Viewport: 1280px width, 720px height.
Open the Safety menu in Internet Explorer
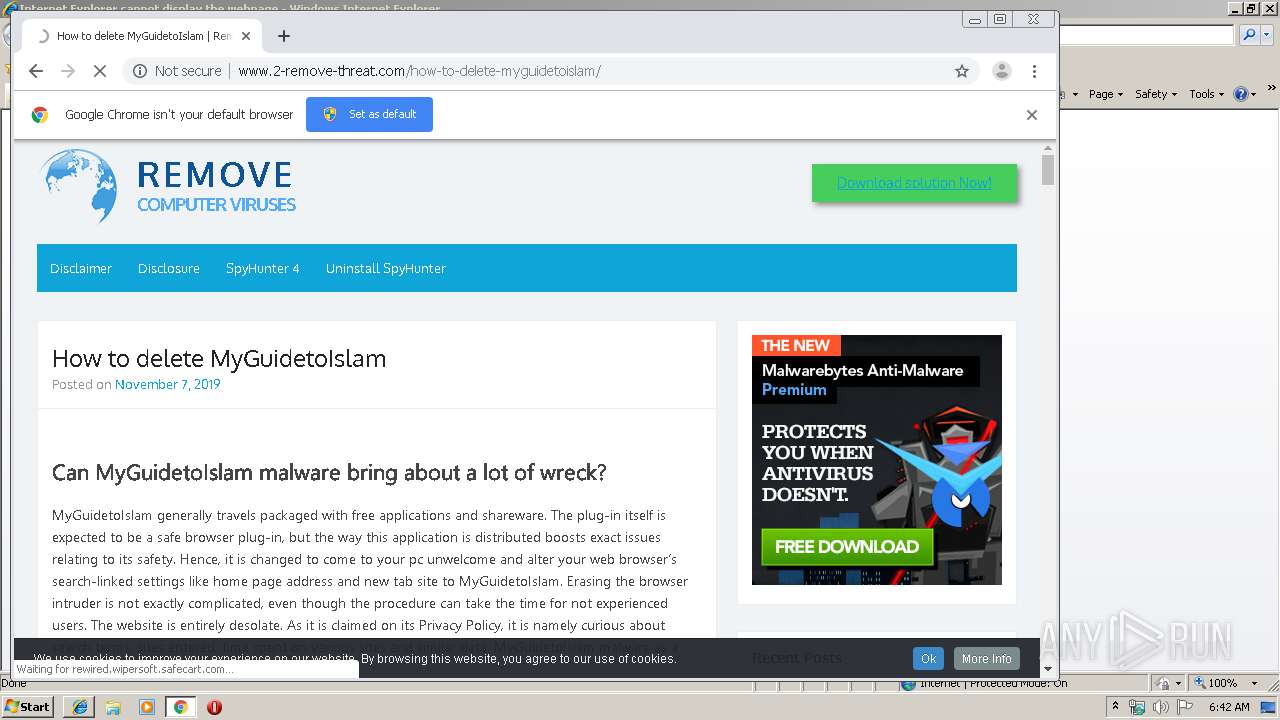point(1155,94)
